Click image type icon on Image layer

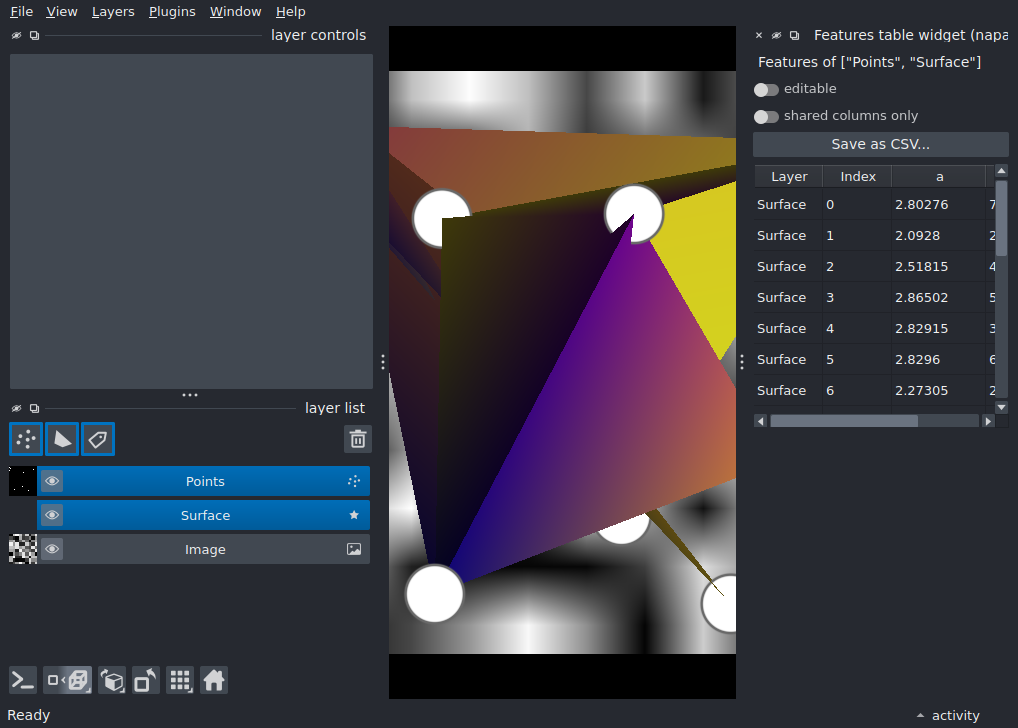pyautogui.click(x=354, y=549)
